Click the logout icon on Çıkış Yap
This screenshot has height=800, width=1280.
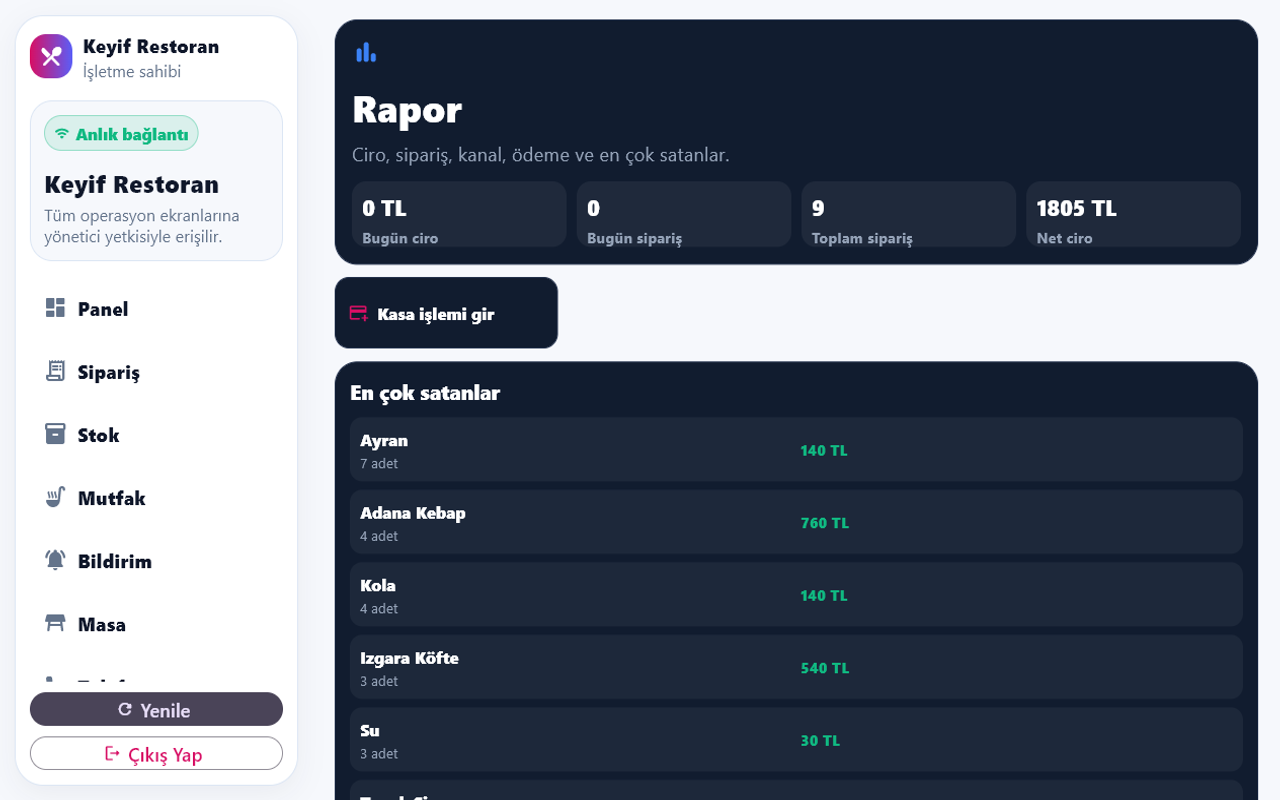coord(112,753)
